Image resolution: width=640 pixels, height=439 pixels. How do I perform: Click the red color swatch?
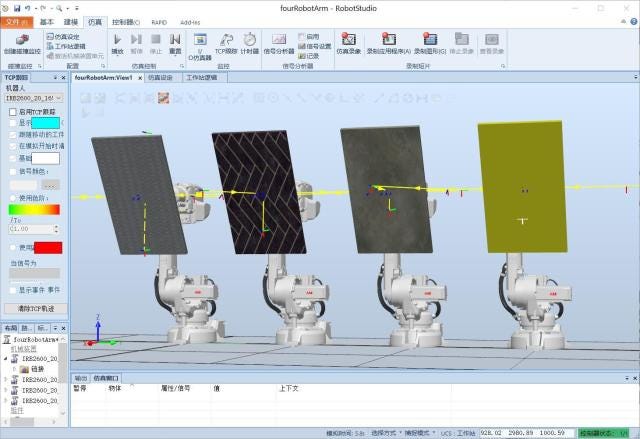tap(48, 248)
